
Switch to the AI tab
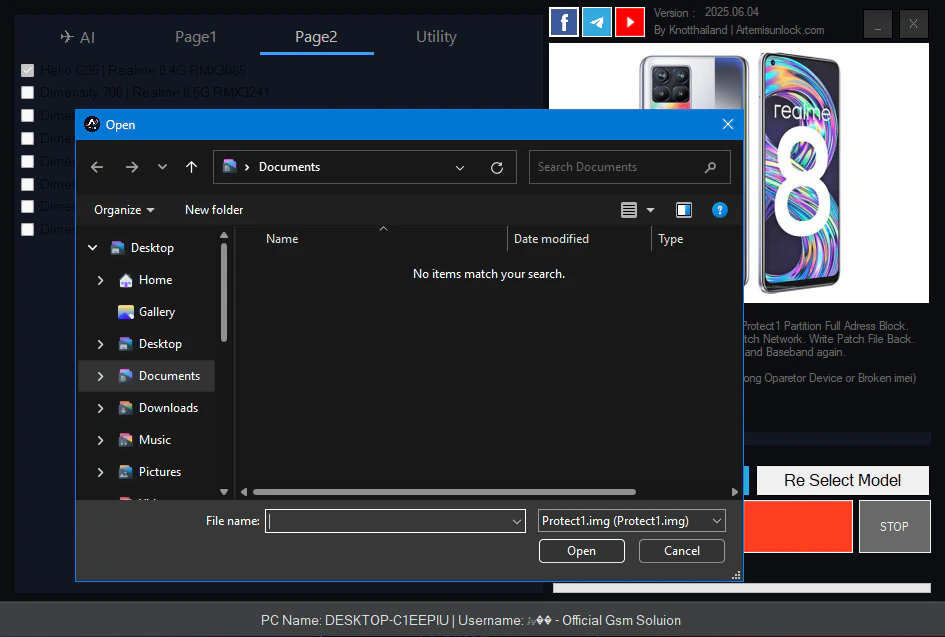pyautogui.click(x=78, y=37)
